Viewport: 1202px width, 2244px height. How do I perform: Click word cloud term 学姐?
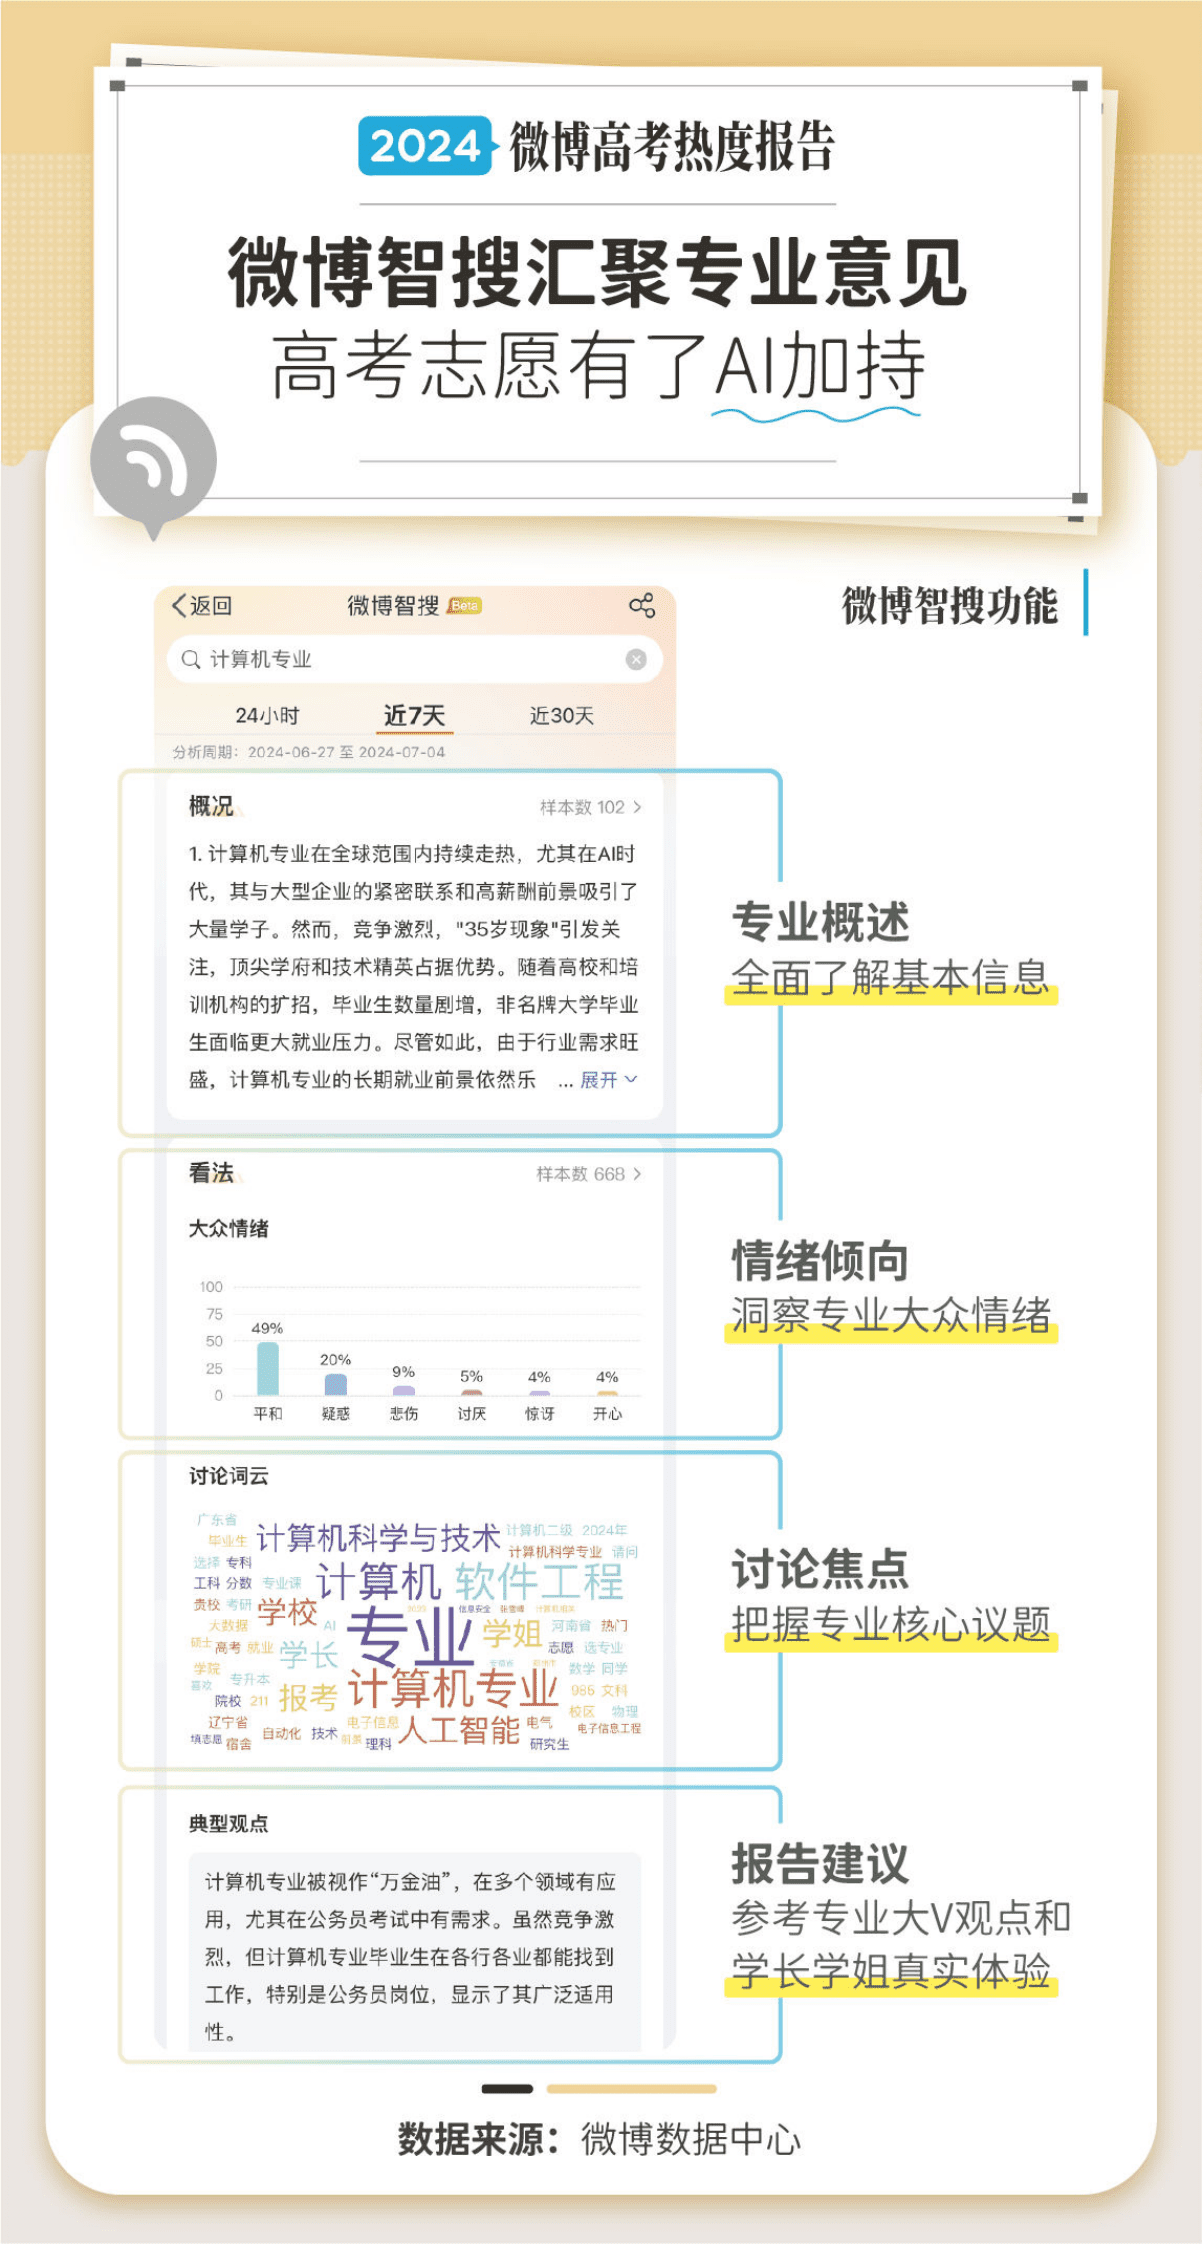(x=512, y=1633)
